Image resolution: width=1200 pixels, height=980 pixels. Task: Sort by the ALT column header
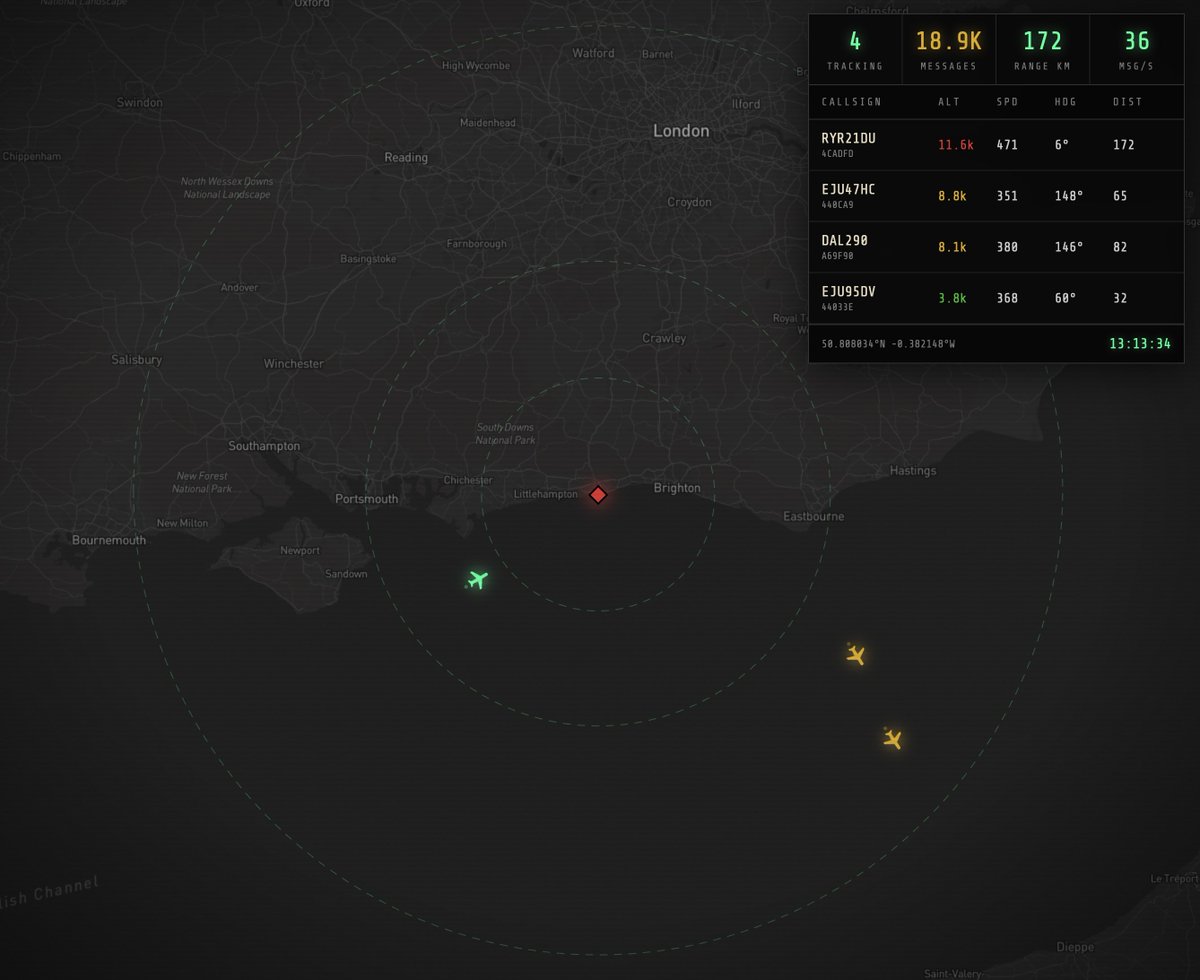click(949, 102)
